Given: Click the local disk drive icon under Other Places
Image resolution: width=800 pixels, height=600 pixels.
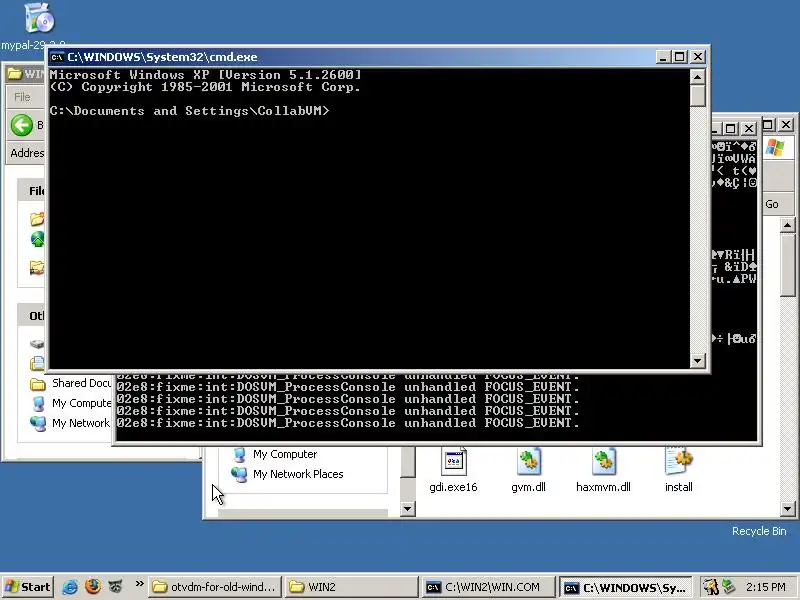Looking at the screenshot, I should [37, 344].
